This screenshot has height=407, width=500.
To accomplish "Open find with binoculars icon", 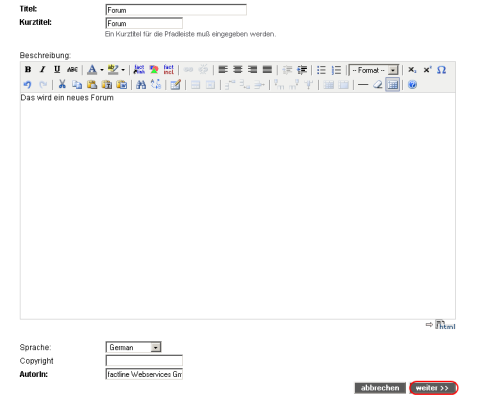I will [141, 85].
